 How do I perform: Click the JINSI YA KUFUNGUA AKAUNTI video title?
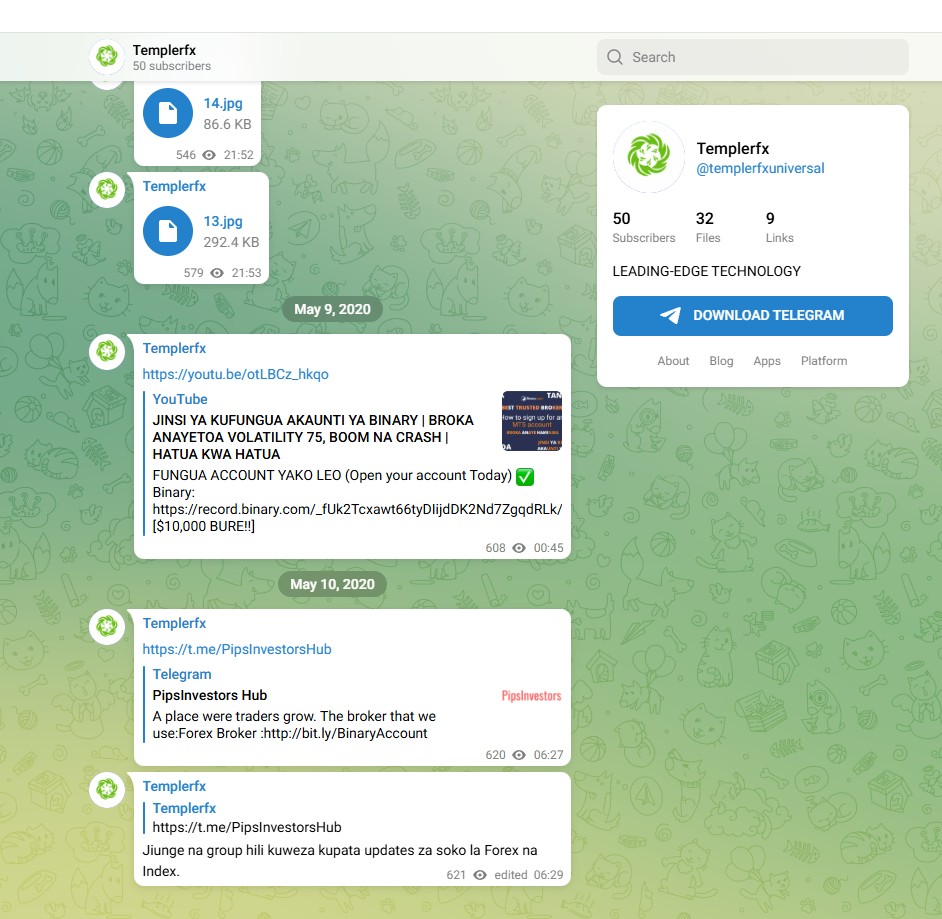point(313,437)
